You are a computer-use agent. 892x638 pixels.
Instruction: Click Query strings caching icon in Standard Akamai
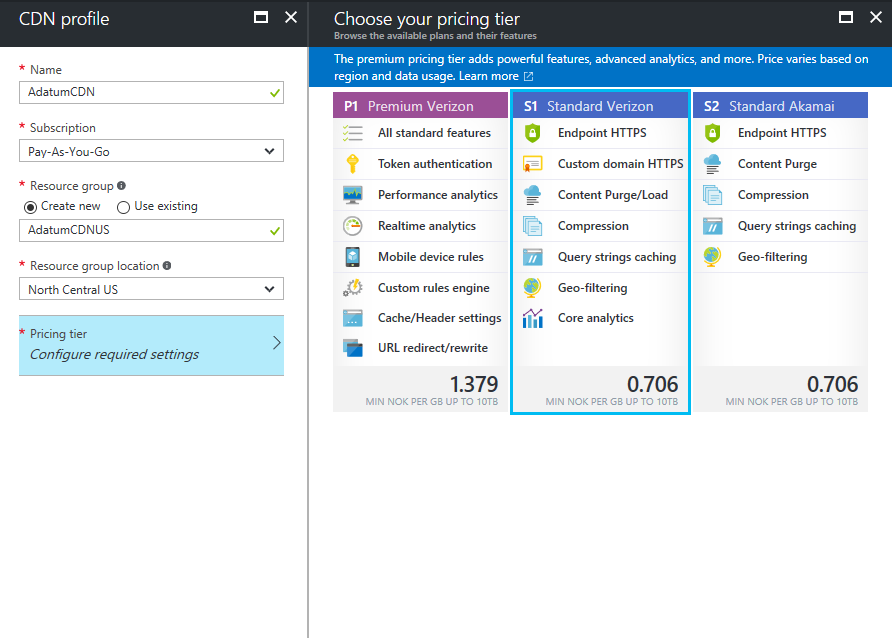(x=712, y=226)
